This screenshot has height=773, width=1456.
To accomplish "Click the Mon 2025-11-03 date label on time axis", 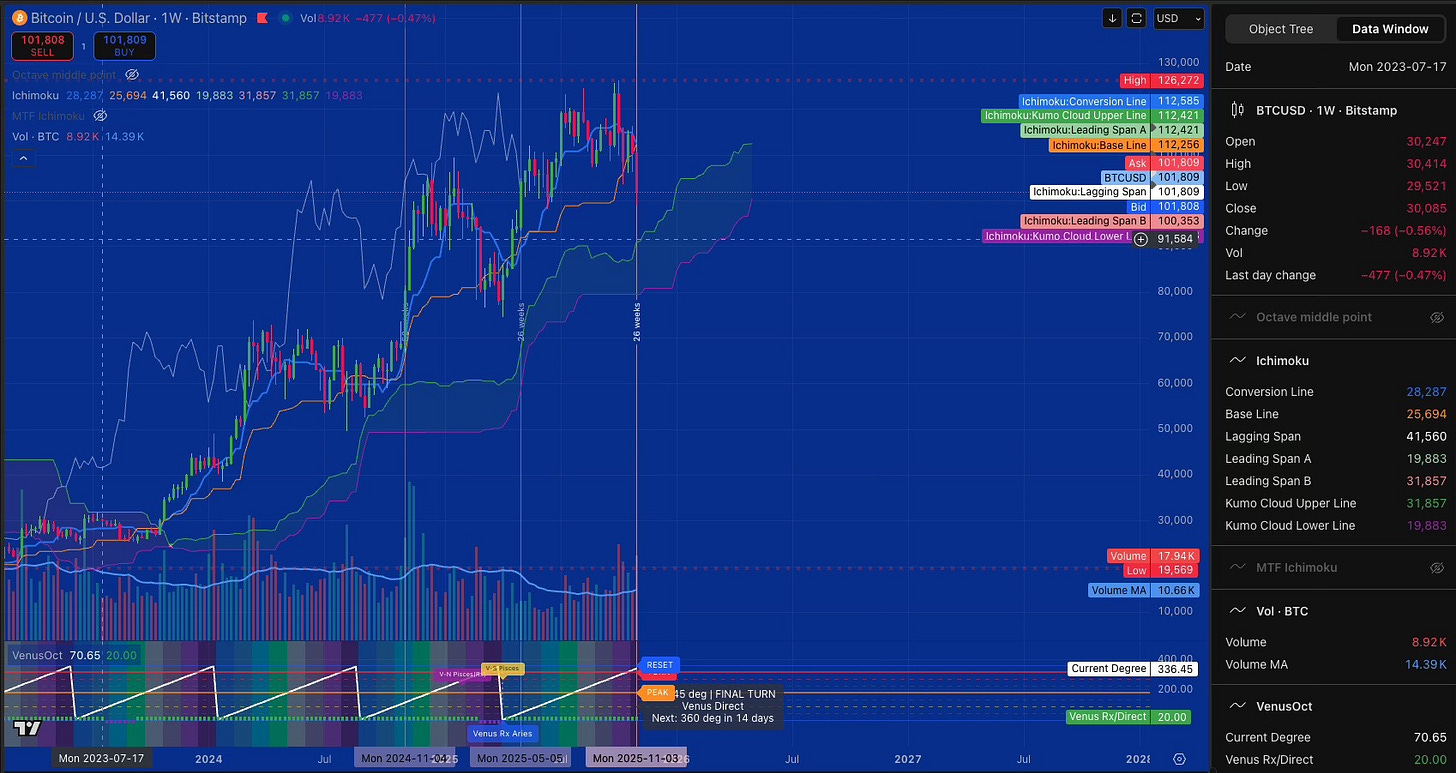I will (636, 758).
